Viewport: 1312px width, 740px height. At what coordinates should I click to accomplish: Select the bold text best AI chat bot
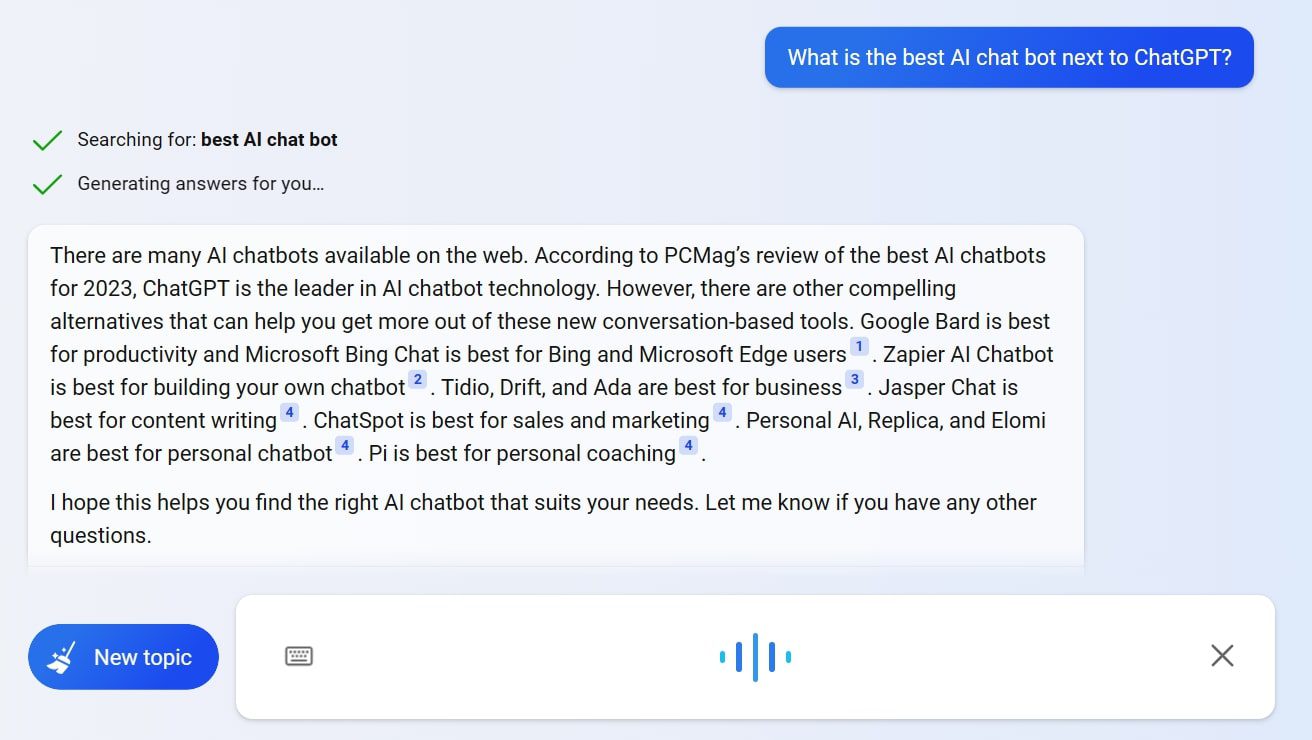coord(268,139)
